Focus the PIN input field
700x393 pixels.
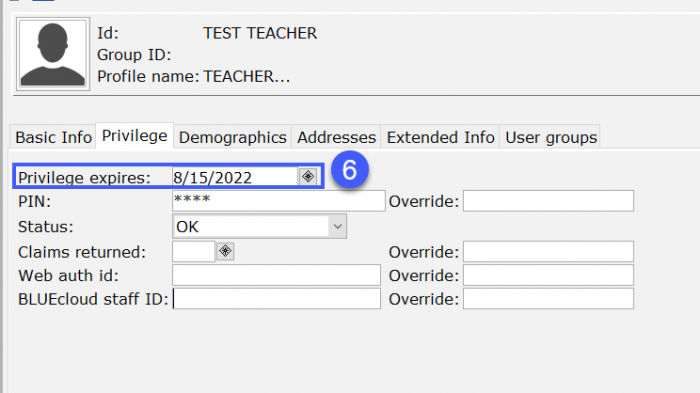(279, 201)
